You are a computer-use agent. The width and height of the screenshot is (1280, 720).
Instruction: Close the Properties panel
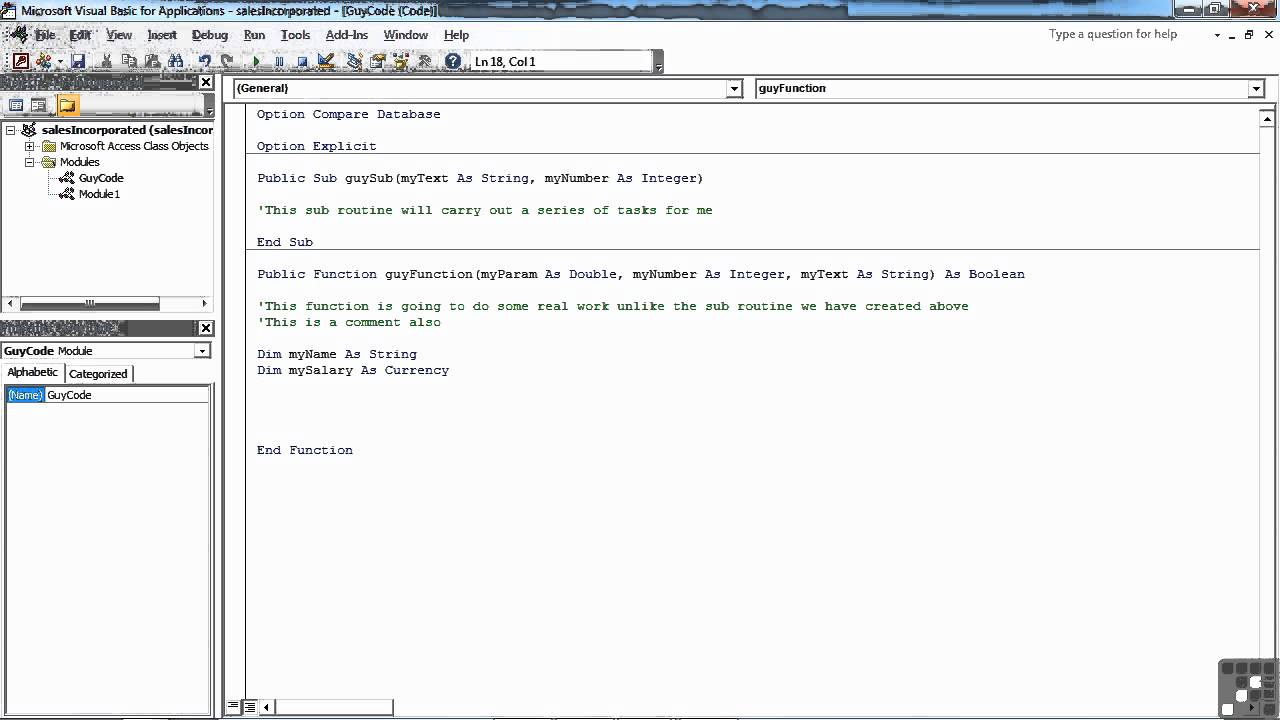coord(206,328)
